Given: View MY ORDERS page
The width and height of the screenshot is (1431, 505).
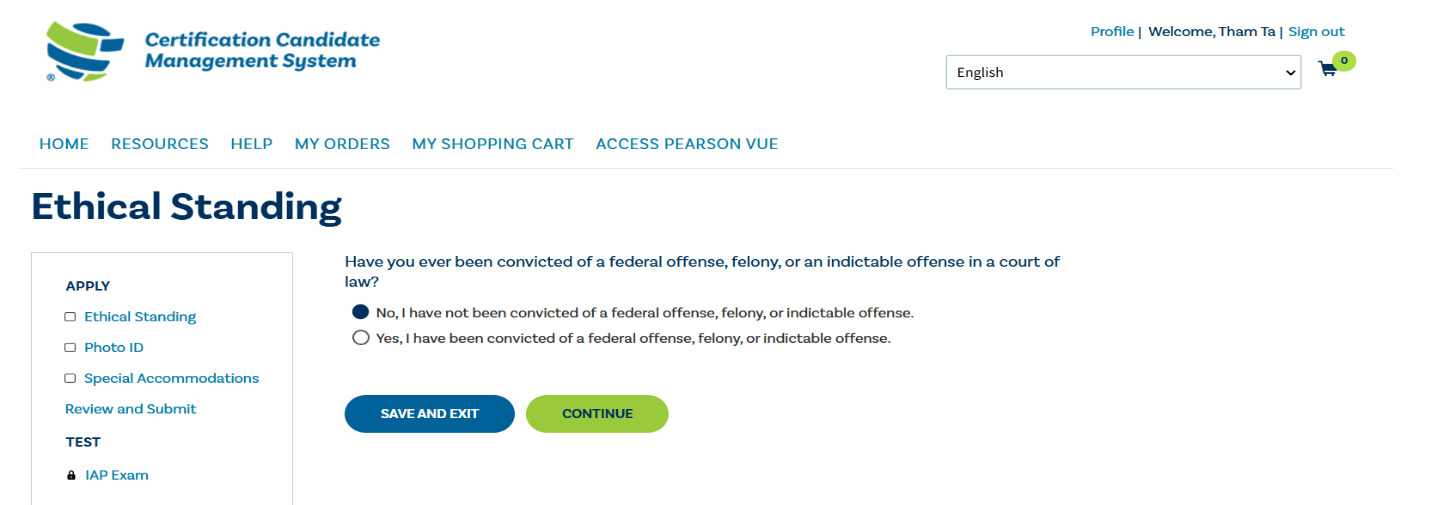Looking at the screenshot, I should click(x=342, y=144).
